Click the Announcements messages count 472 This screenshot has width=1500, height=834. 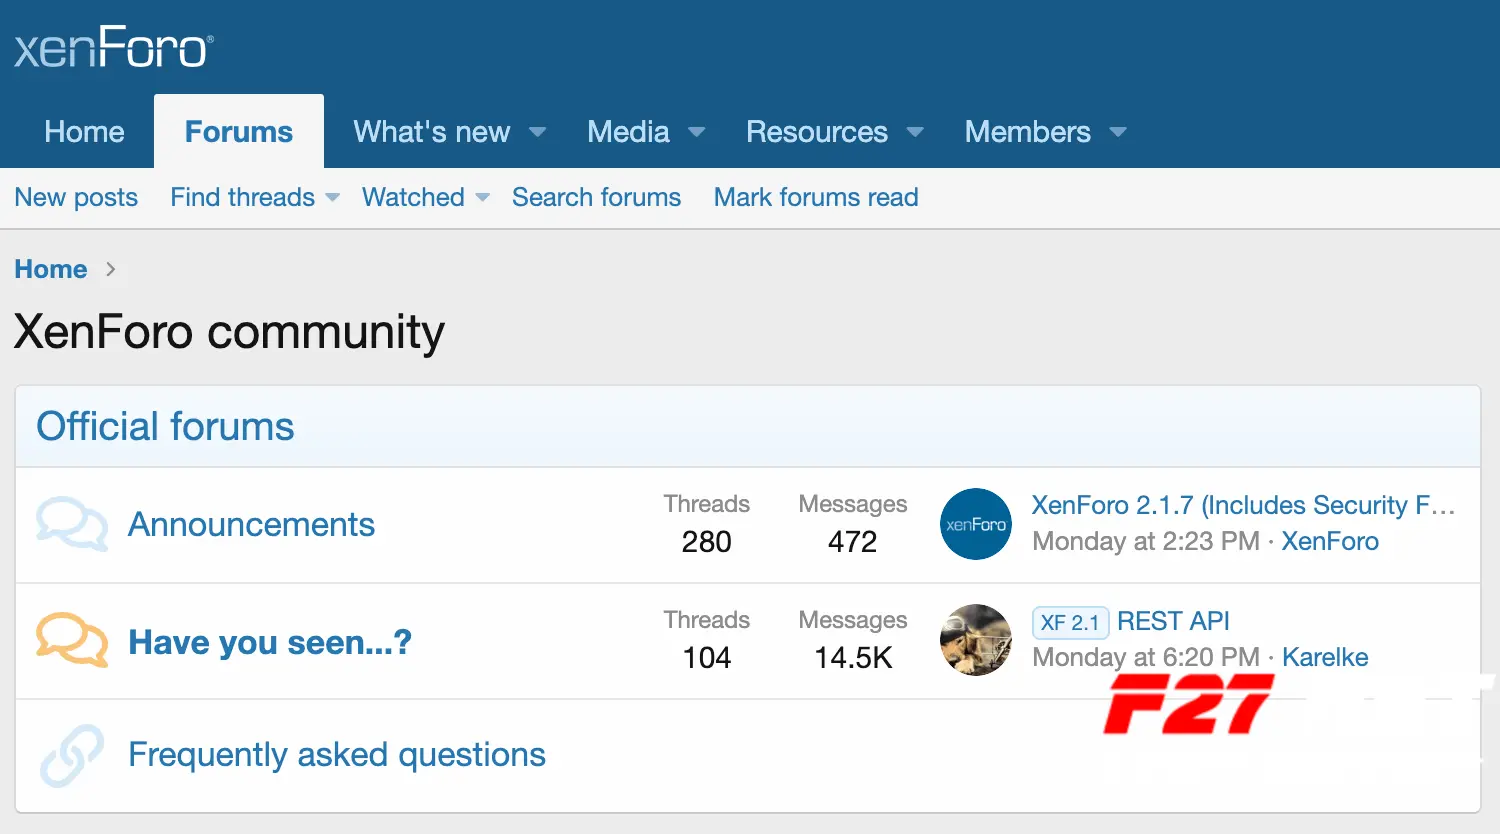click(x=852, y=541)
